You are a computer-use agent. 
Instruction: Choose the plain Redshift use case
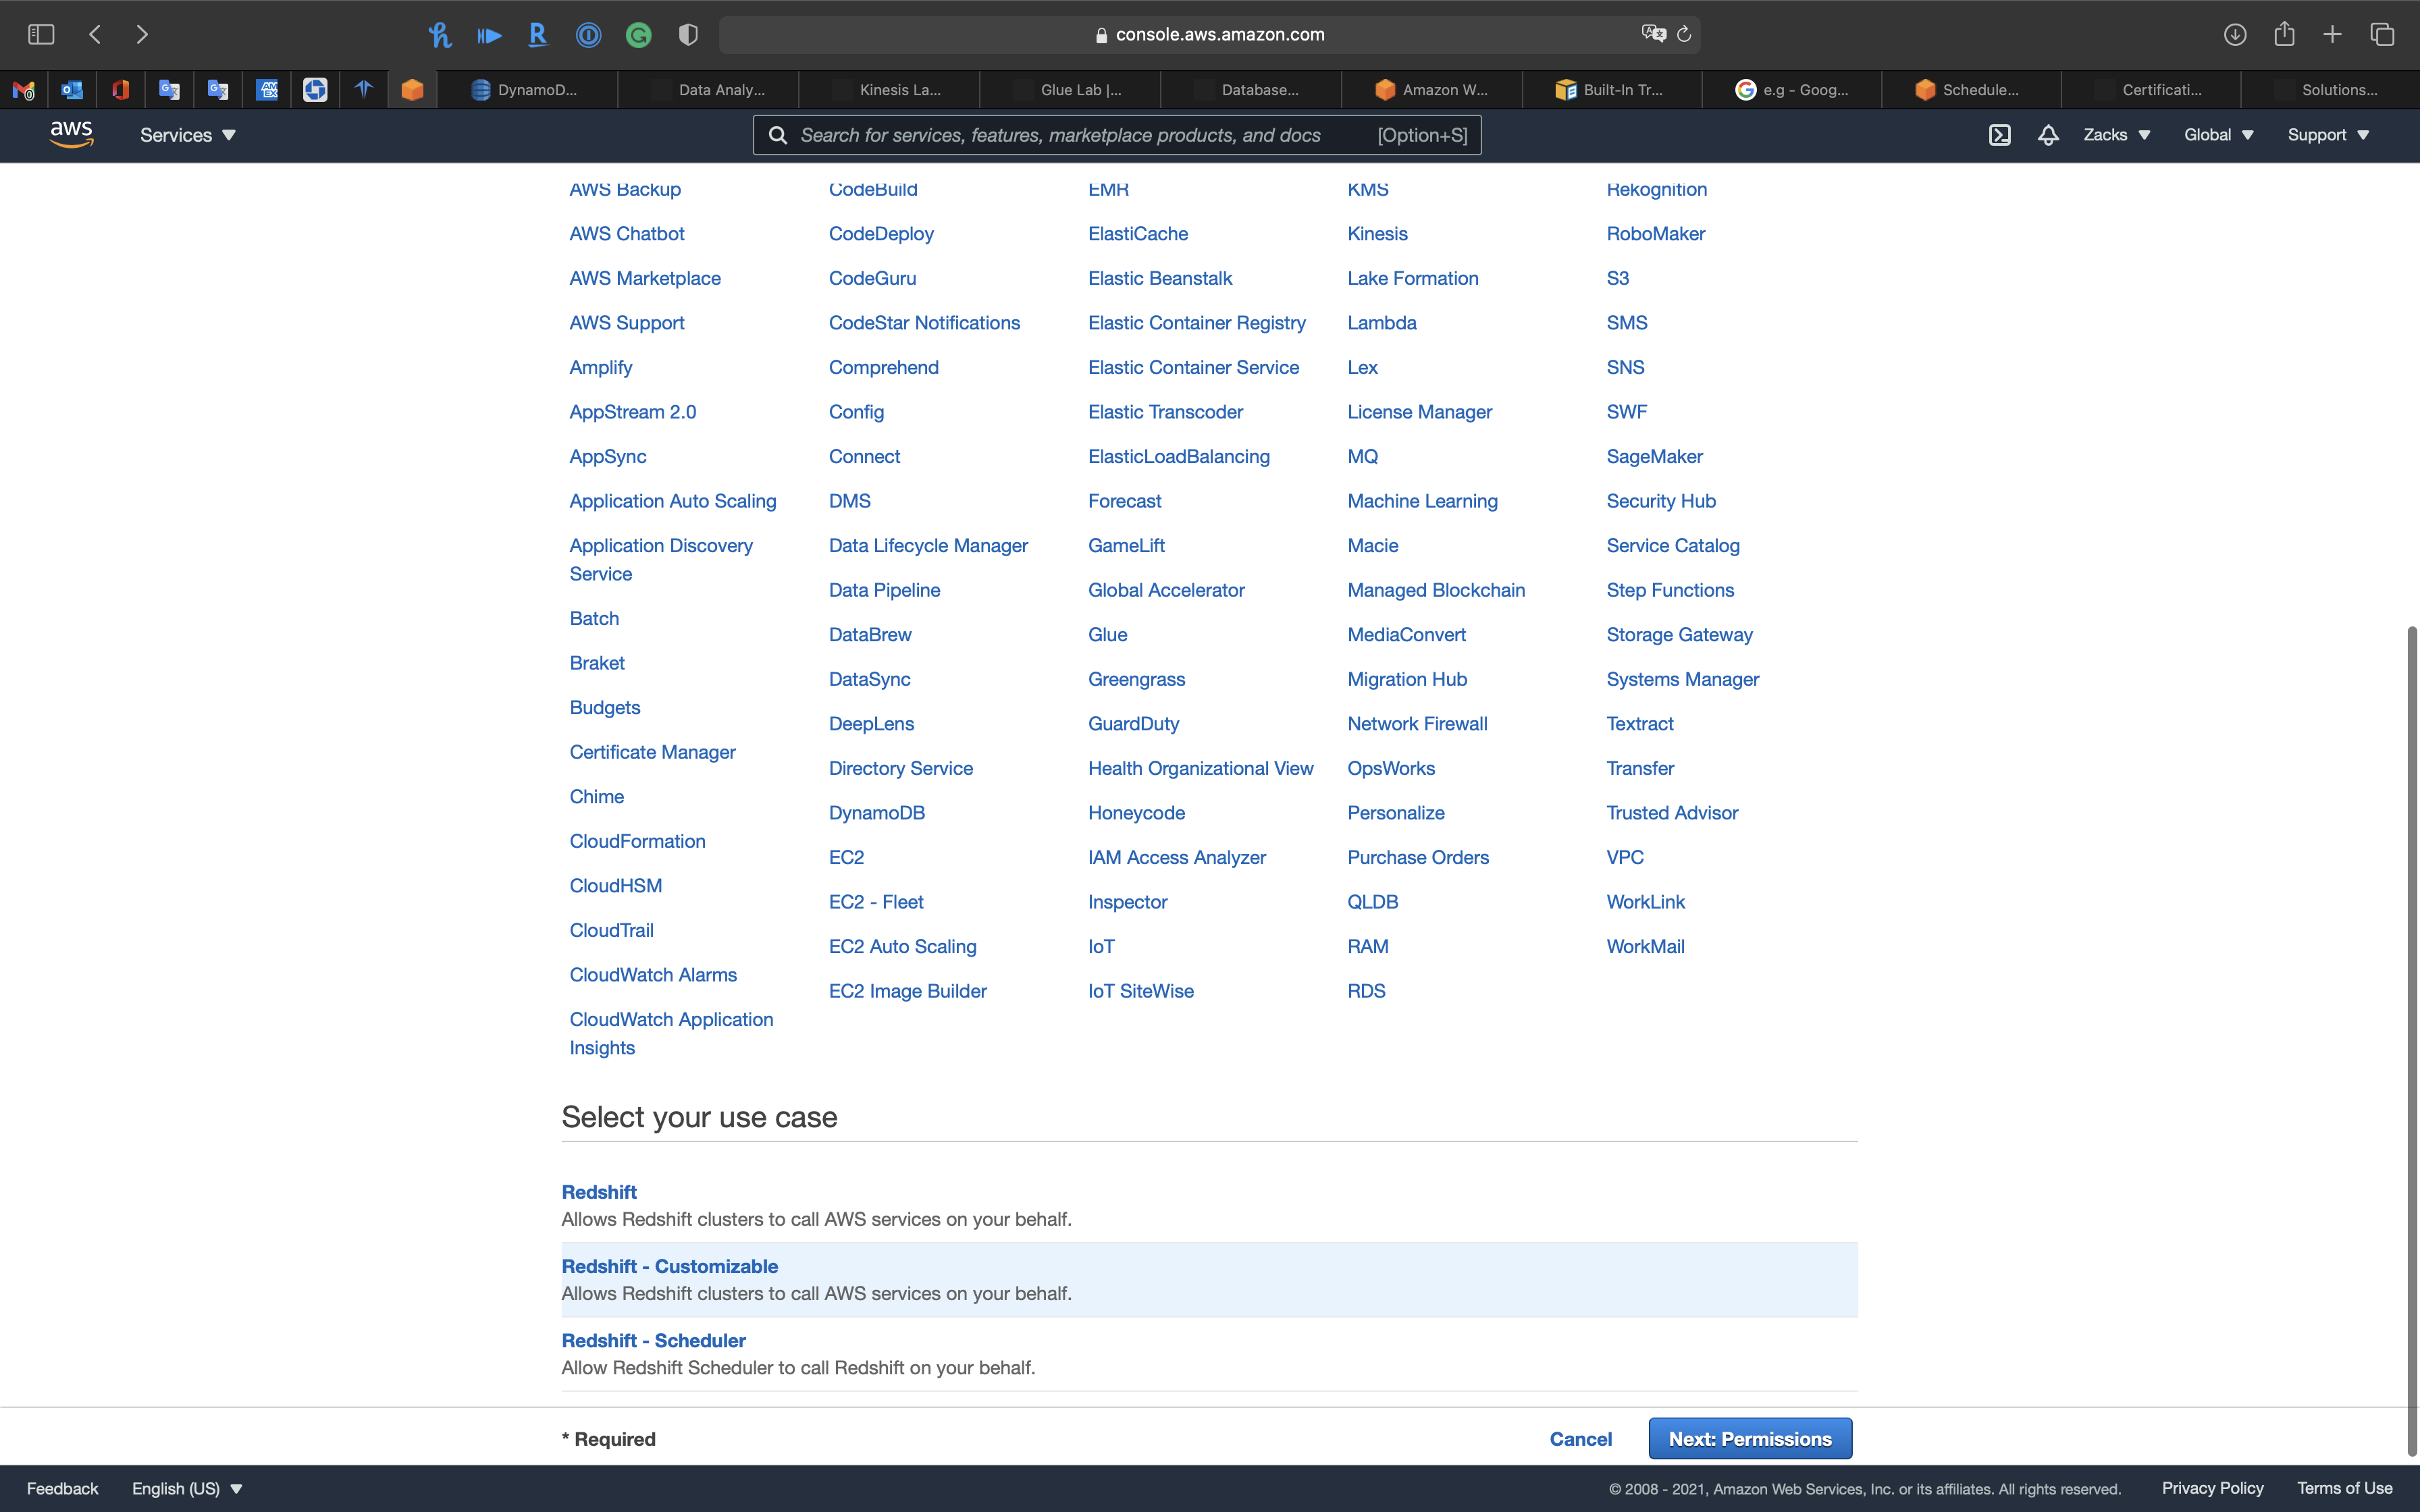[598, 1192]
